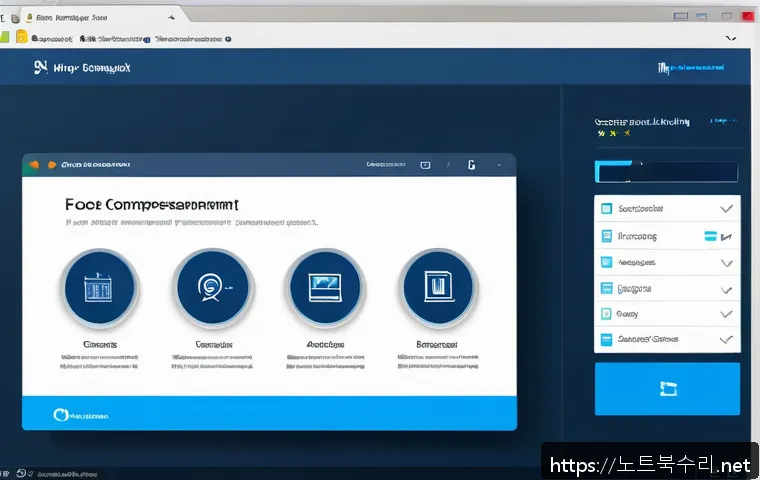Screen dimensions: 760x480
Task: Expand the first list row's chevron
Action: pyautogui.click(x=727, y=209)
